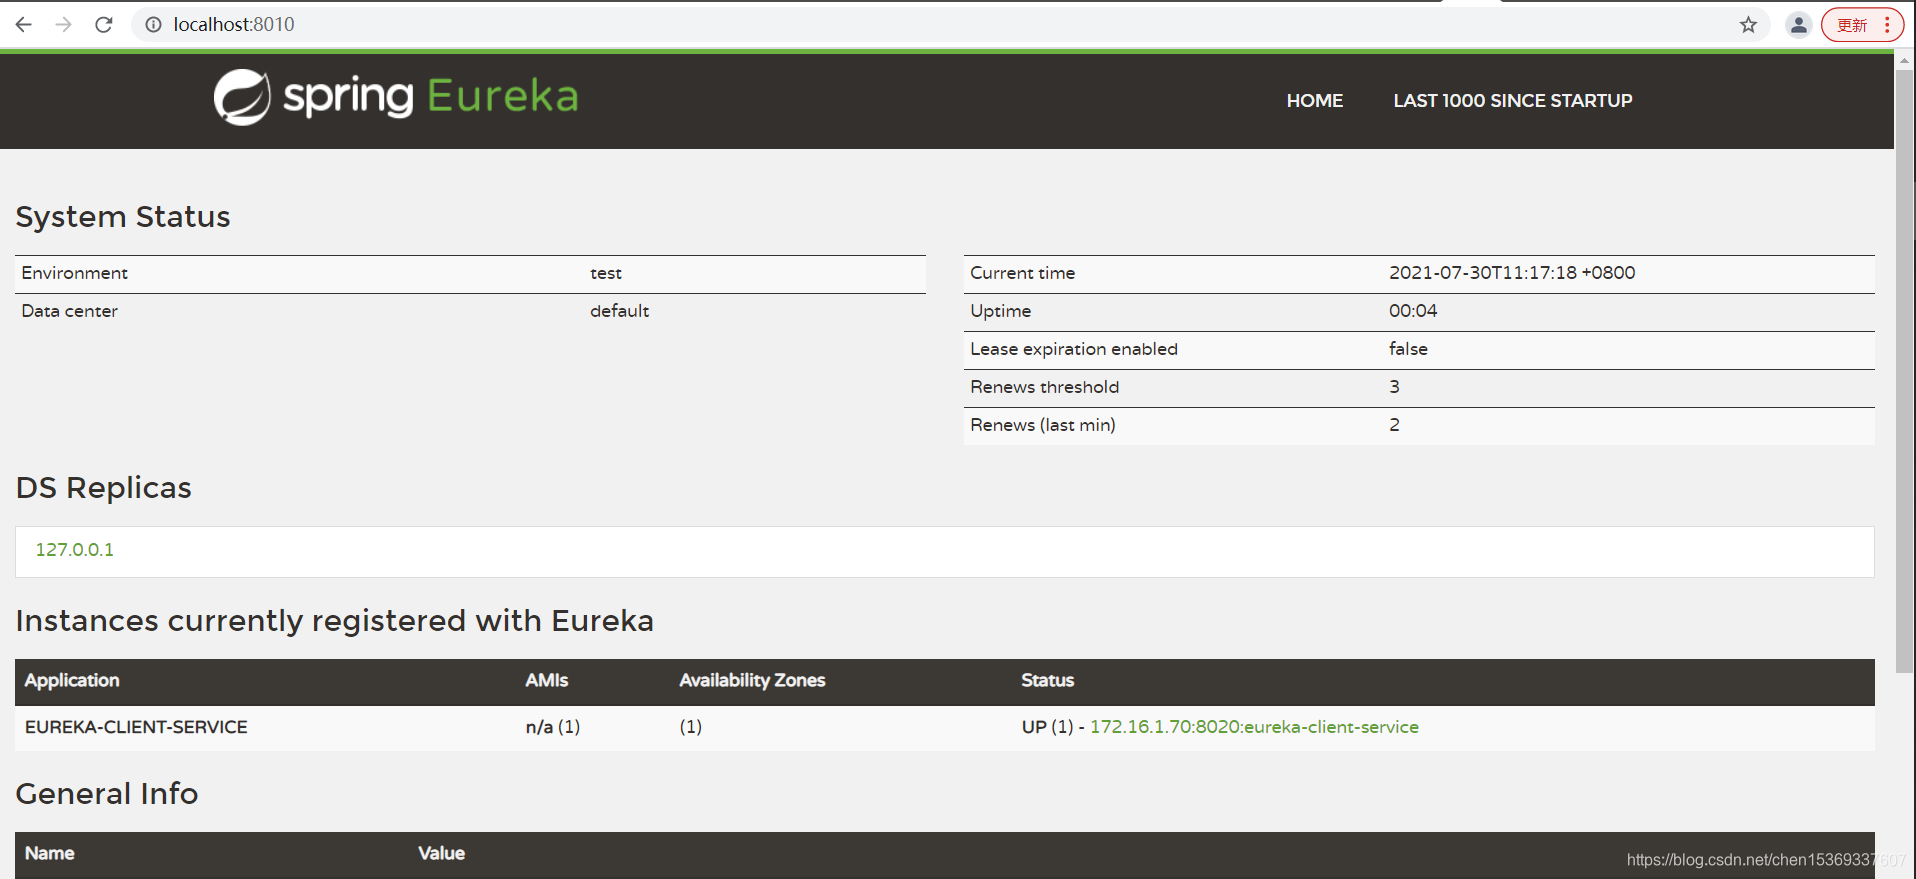Click the System Status heading
The image size is (1916, 879).
(123, 217)
